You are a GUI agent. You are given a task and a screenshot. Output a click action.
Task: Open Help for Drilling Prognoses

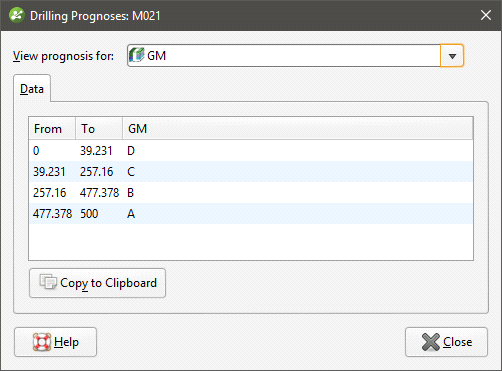pyautogui.click(x=55, y=342)
